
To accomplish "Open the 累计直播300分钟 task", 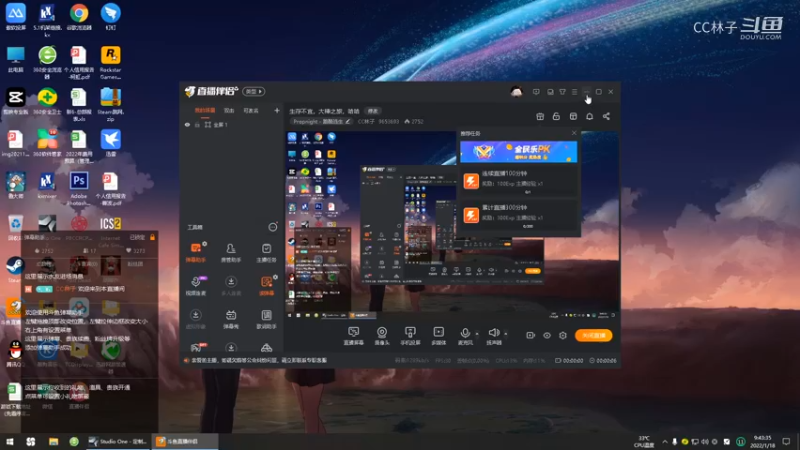I will [x=518, y=215].
